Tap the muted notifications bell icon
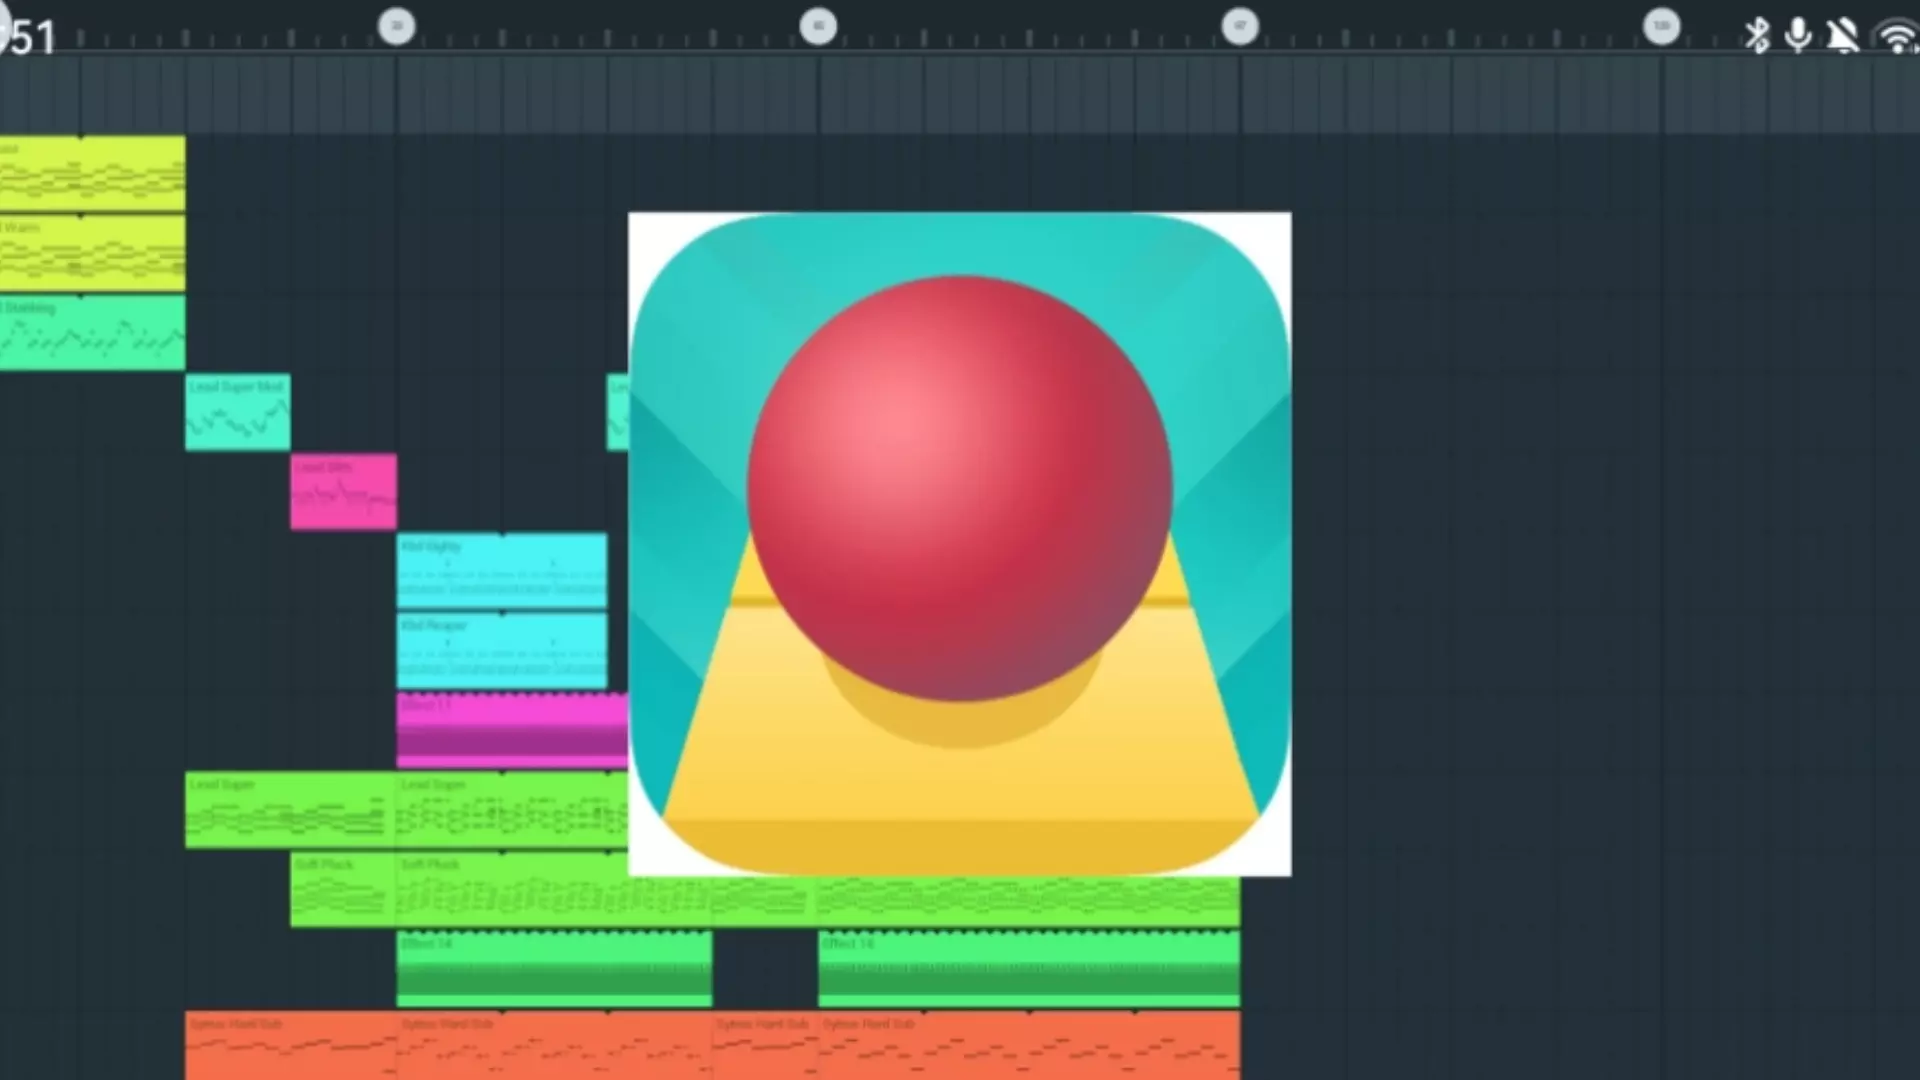 [x=1842, y=36]
